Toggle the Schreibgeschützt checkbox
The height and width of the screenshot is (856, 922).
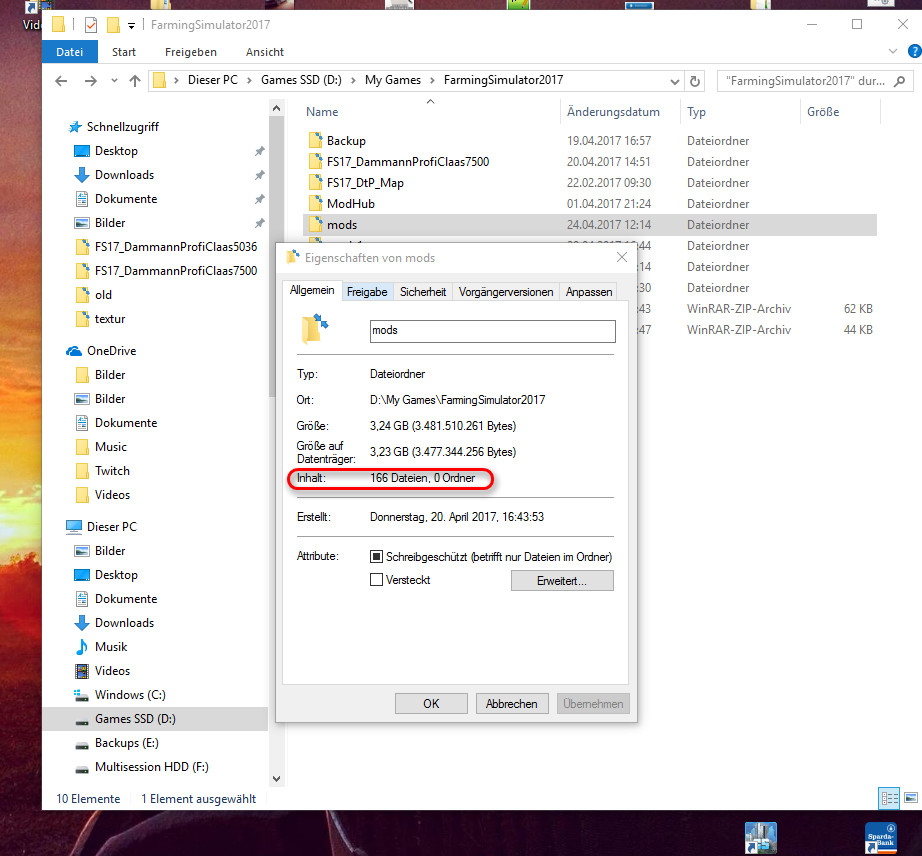[377, 557]
